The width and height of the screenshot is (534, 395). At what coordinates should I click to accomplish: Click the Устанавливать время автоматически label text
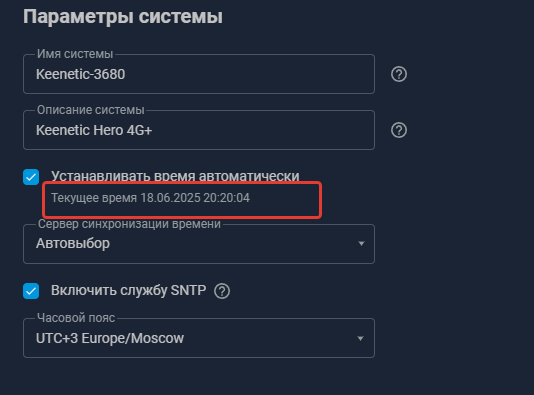pyautogui.click(x=175, y=176)
